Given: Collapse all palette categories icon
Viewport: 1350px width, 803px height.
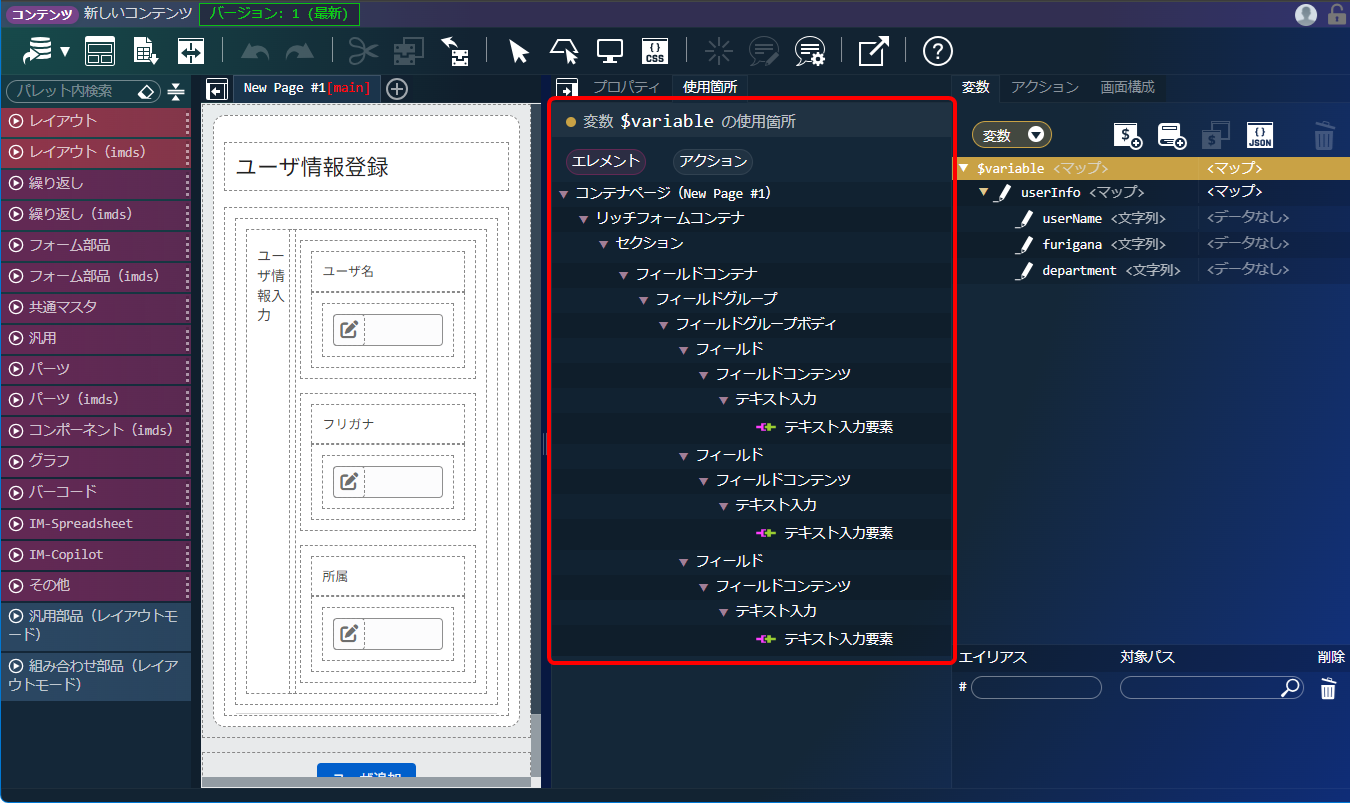Looking at the screenshot, I should point(176,91).
